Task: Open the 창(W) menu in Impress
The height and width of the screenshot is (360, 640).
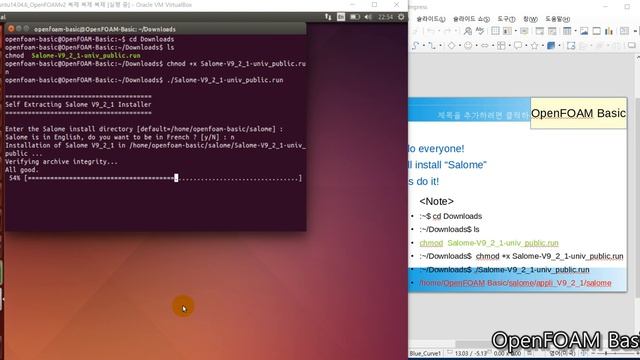Action: [x=530, y=19]
